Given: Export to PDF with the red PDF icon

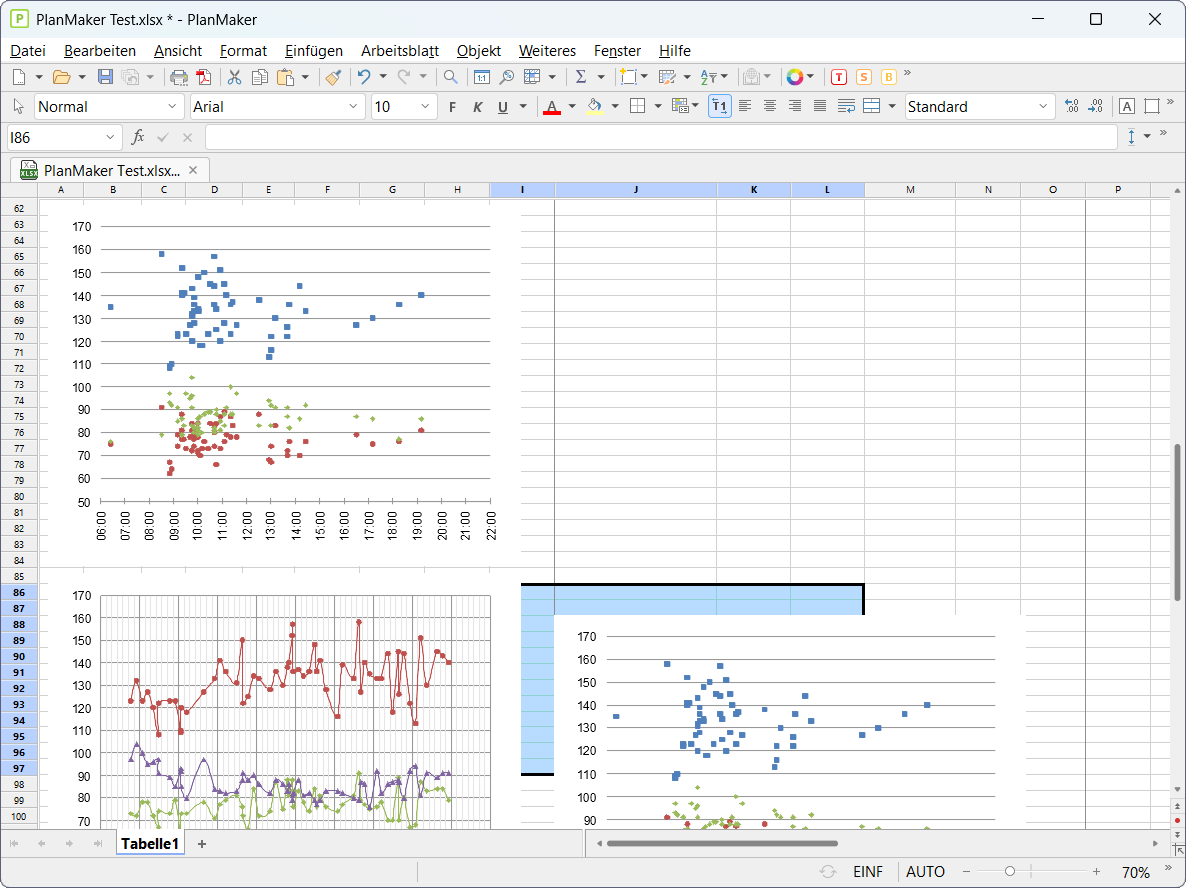Looking at the screenshot, I should [x=204, y=76].
